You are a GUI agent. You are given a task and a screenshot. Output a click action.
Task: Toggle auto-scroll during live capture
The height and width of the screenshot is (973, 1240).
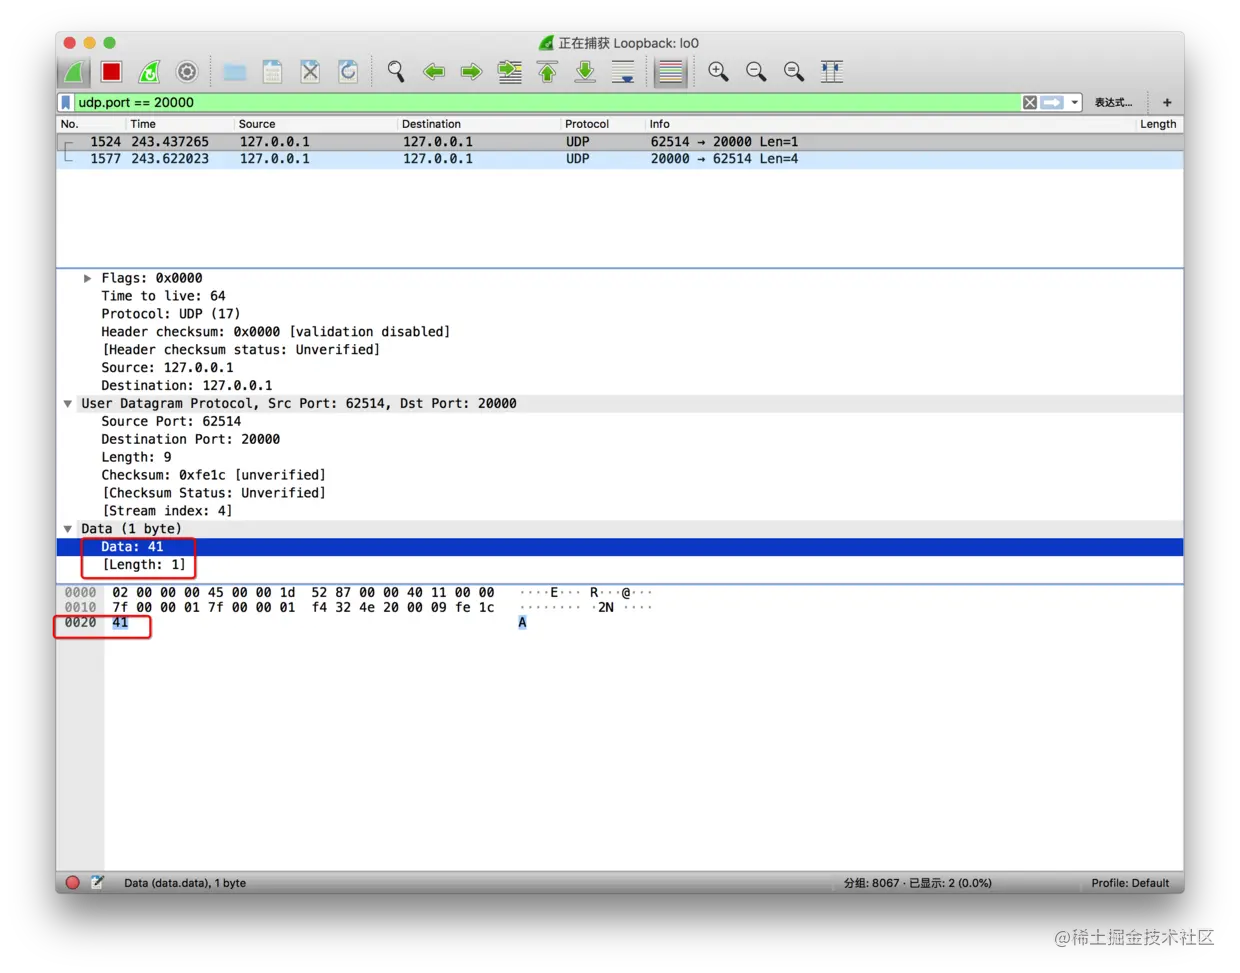click(623, 72)
